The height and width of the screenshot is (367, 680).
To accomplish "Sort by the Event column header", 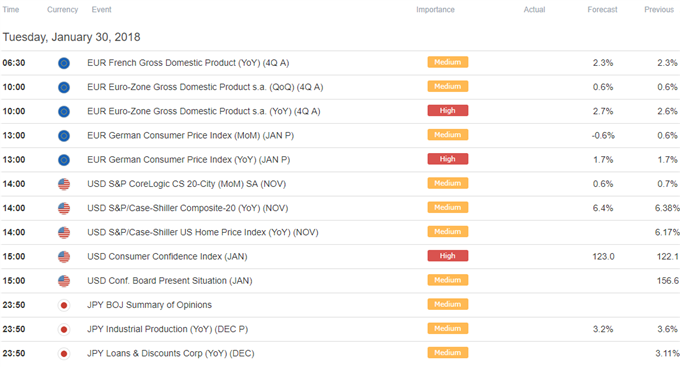I will pos(101,10).
